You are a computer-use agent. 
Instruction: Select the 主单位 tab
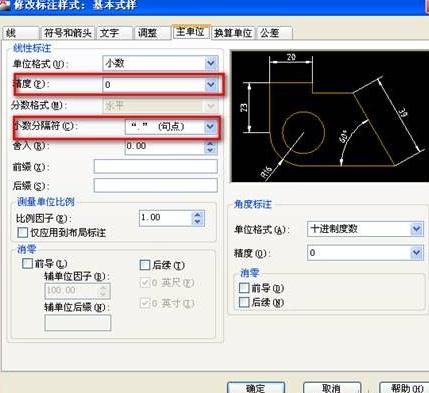pyautogui.click(x=191, y=32)
